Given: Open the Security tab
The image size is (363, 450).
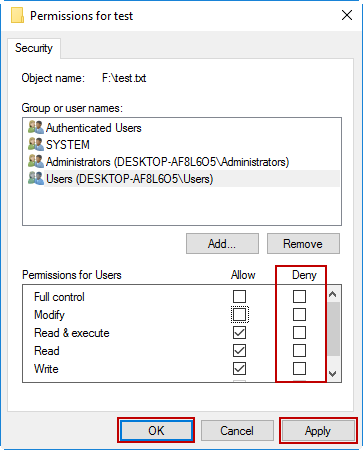Looking at the screenshot, I should (x=34, y=48).
